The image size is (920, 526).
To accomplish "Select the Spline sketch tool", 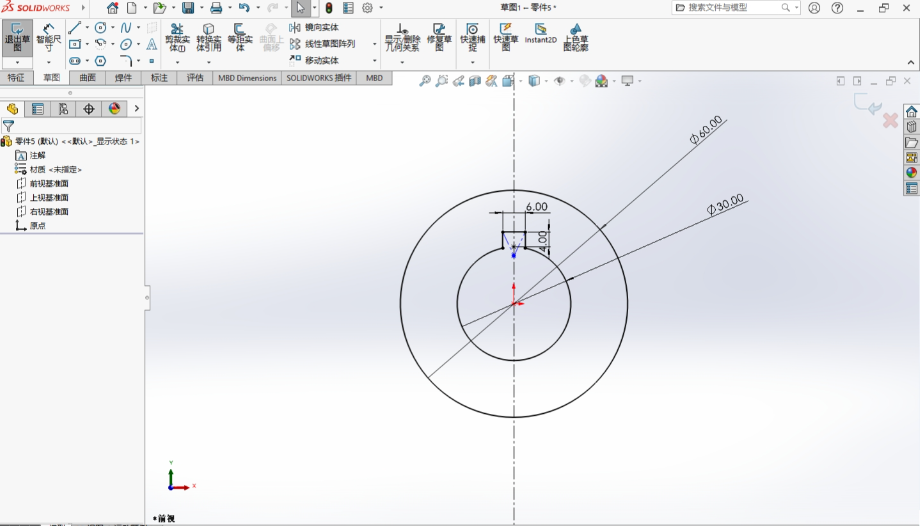I will [126, 28].
